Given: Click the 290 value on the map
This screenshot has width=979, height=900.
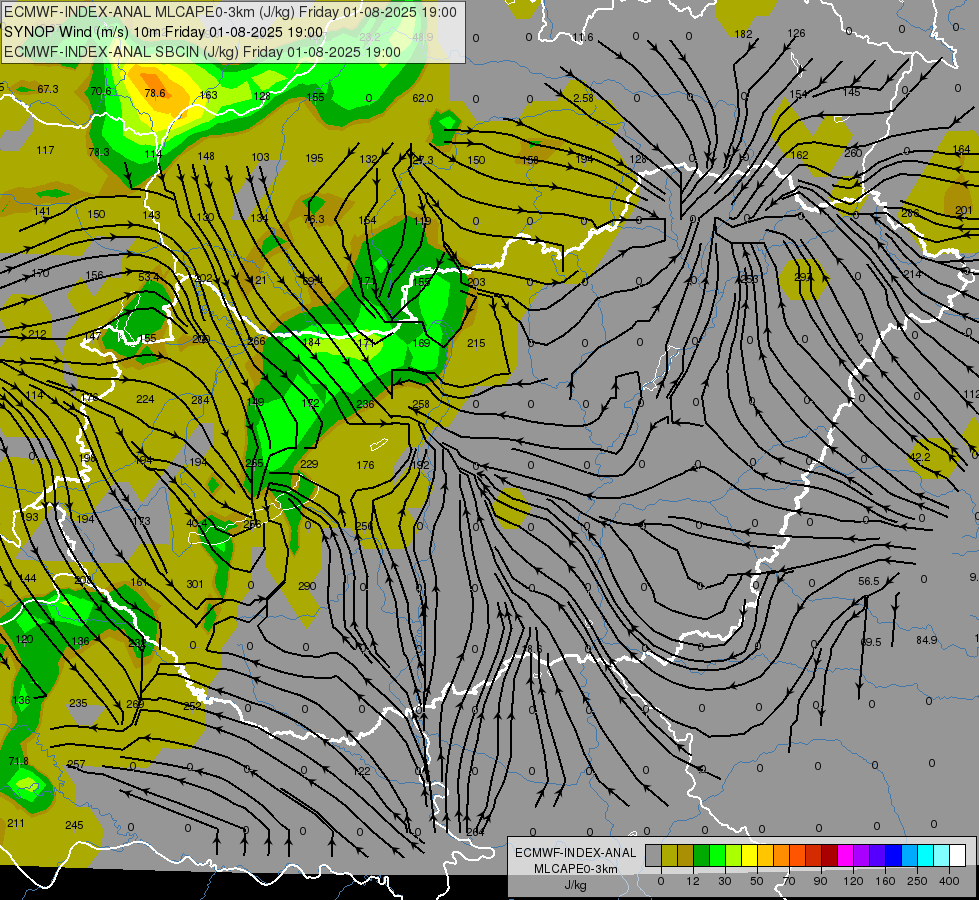Looking at the screenshot, I should point(307,586).
